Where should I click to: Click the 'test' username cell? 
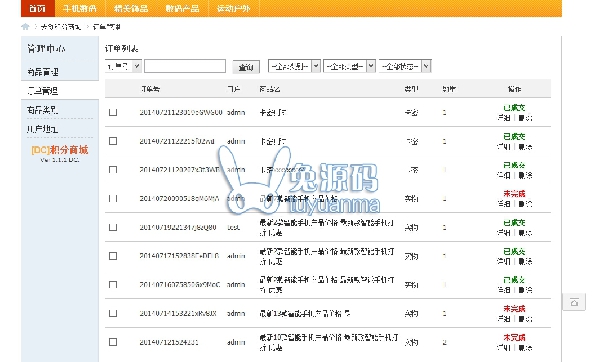pos(233,227)
